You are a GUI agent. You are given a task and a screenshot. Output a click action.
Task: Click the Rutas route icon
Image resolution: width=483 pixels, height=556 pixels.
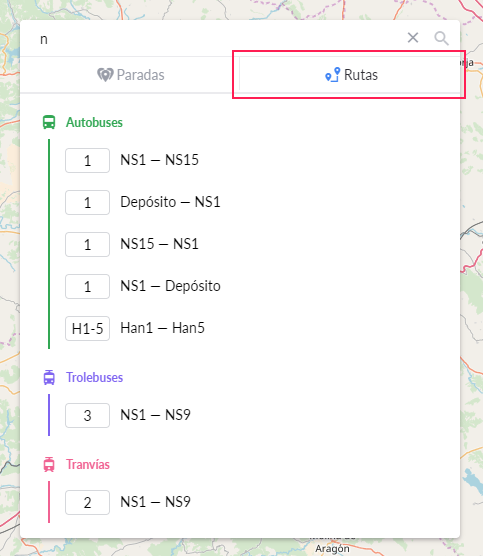coord(333,75)
